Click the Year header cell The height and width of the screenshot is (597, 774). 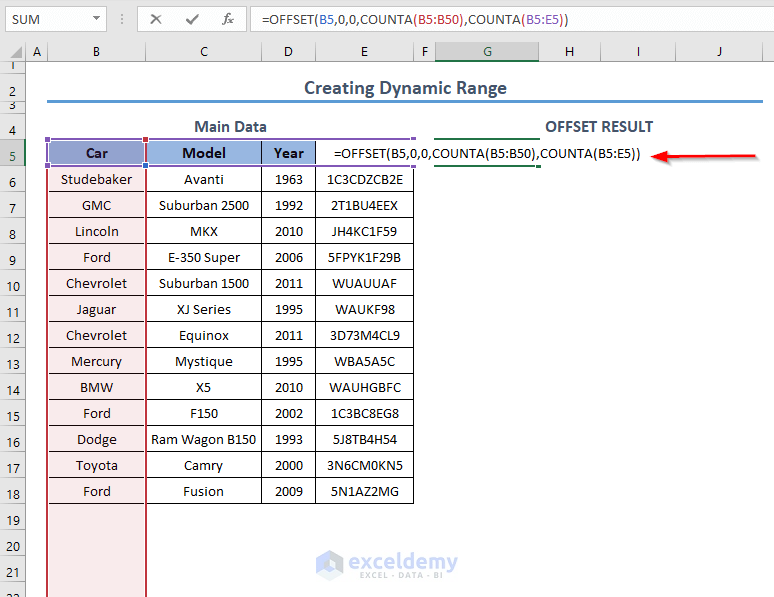[x=289, y=153]
